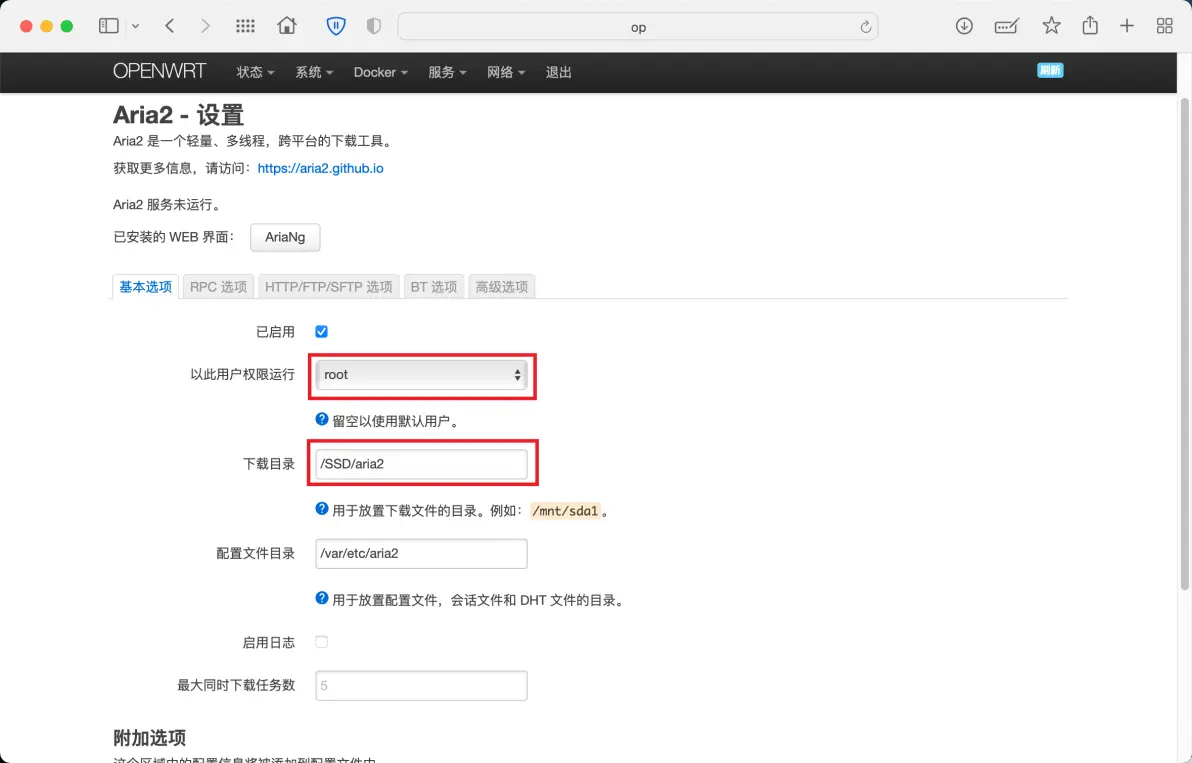Image resolution: width=1192 pixels, height=763 pixels.
Task: Click the 附加选项 heading
Action: (x=149, y=738)
